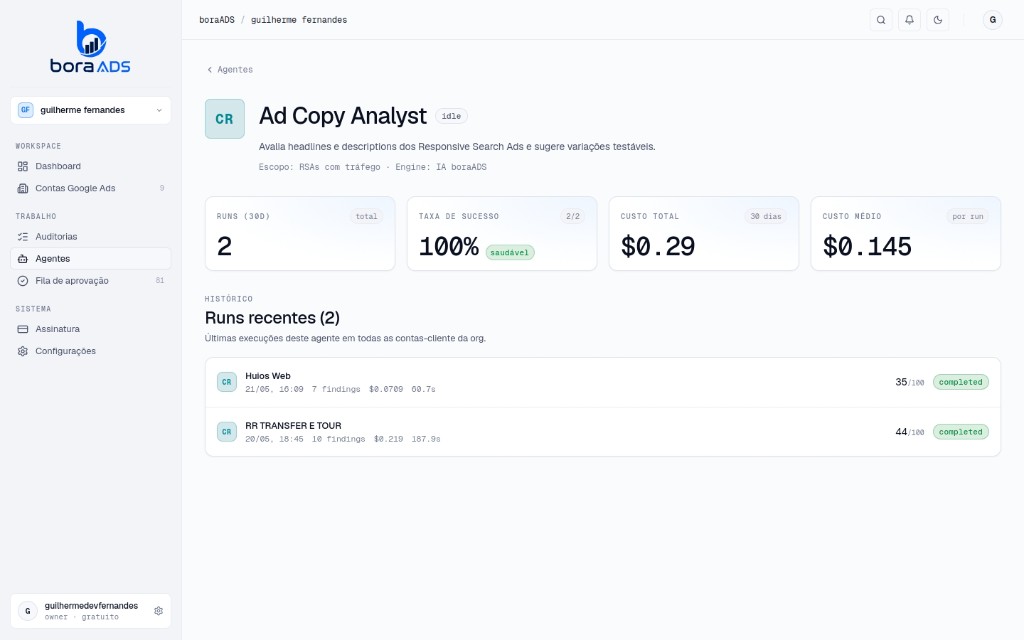The image size is (1024, 640).
Task: Click the Contas Google Ads building icon
Action: 23,188
